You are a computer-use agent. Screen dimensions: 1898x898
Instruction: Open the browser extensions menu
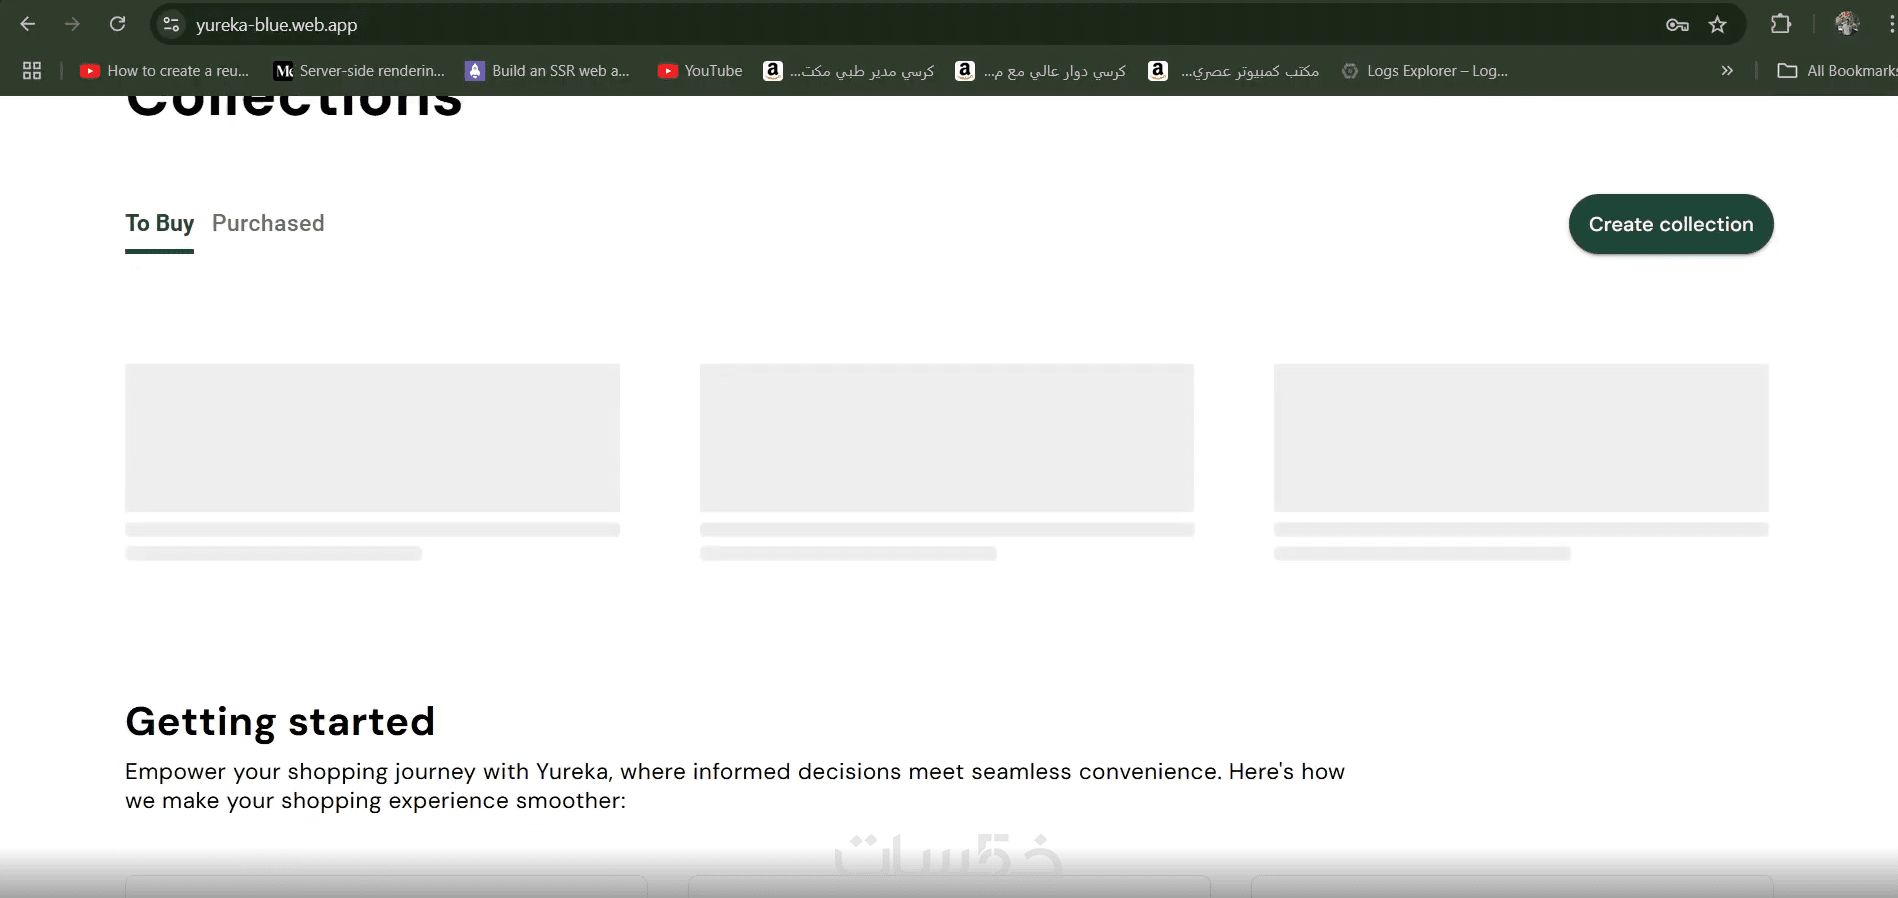[1781, 24]
